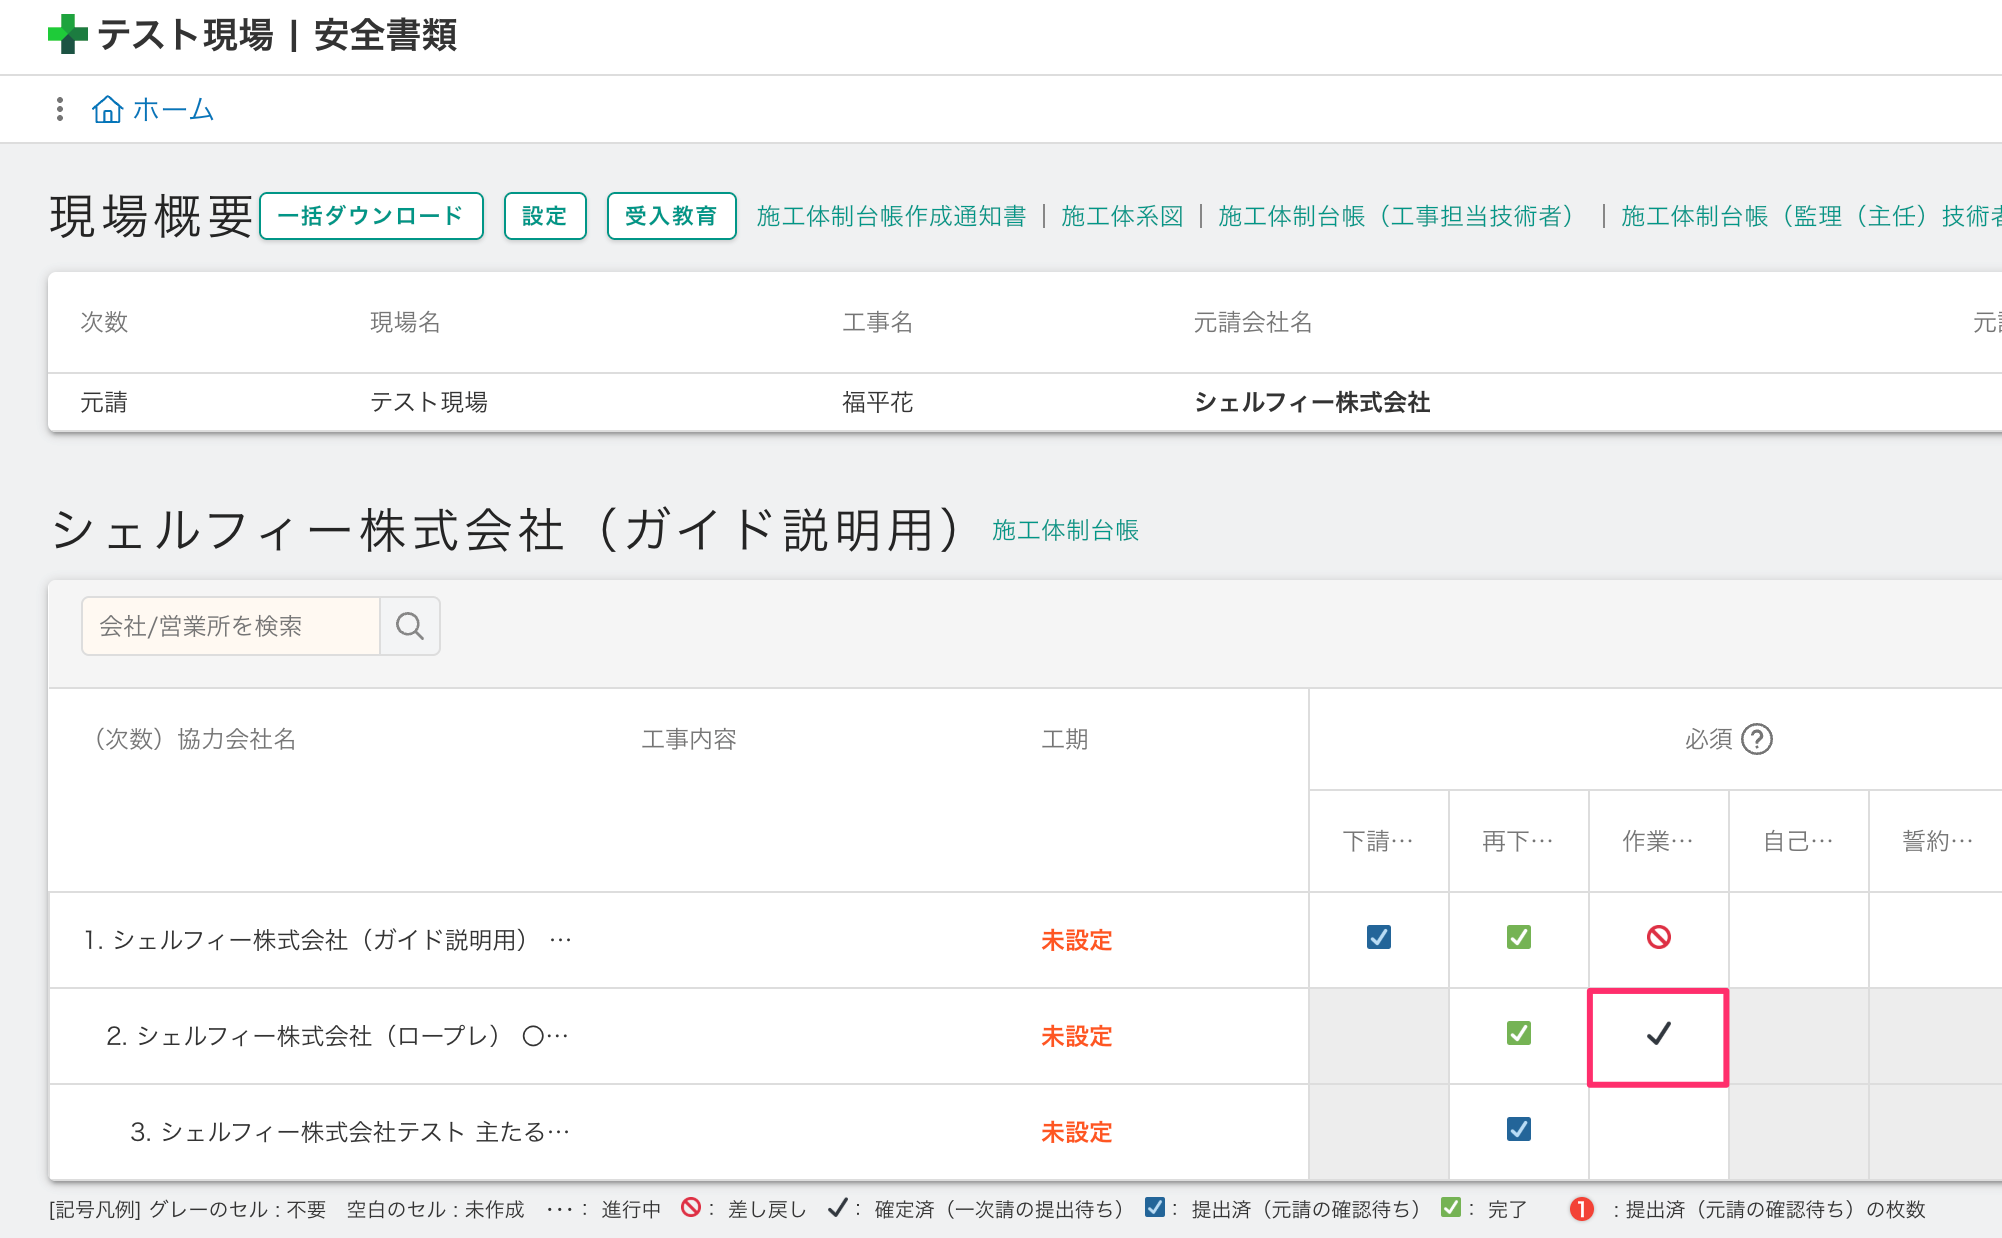Click the green completed checkbox in row 1
Image resolution: width=2002 pixels, height=1238 pixels.
point(1518,937)
